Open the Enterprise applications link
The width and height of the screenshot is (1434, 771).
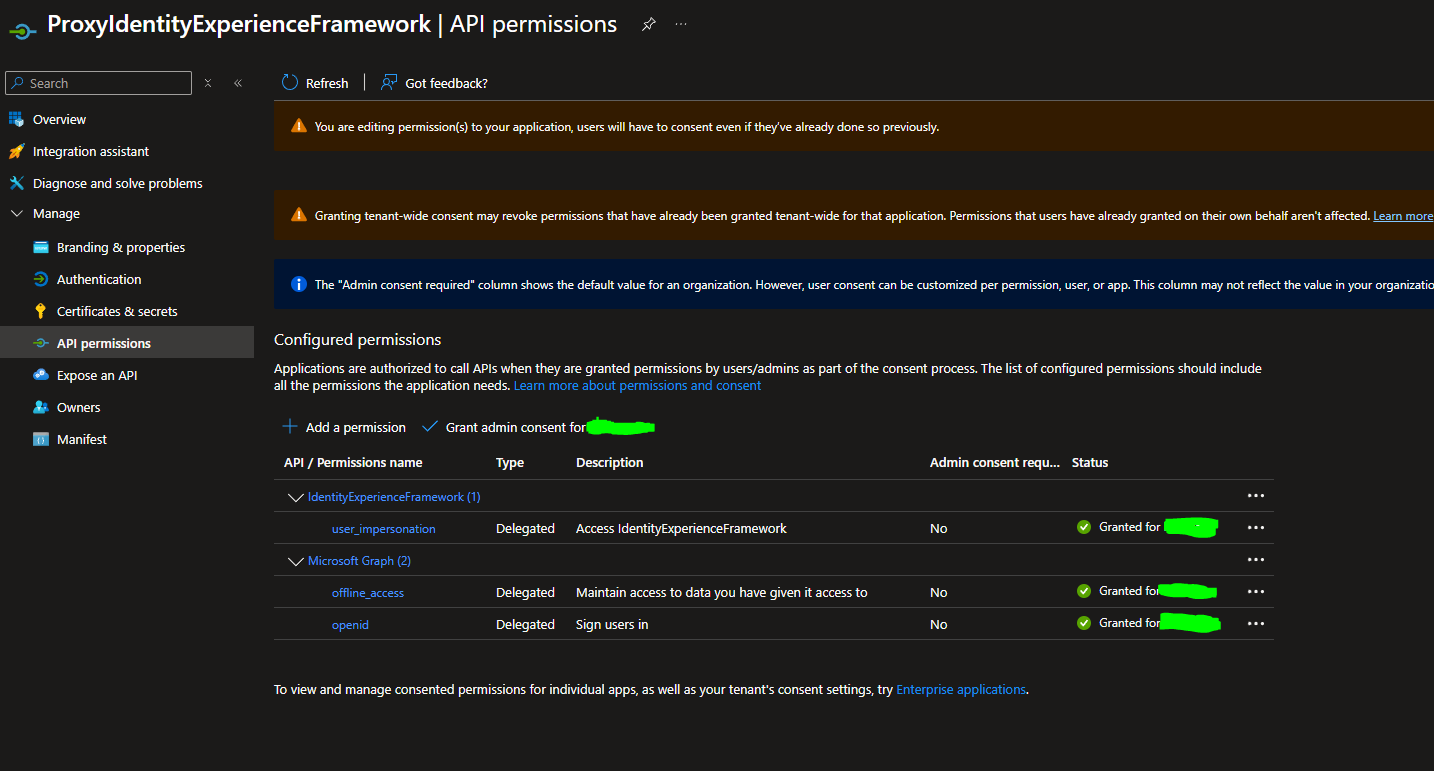click(961, 689)
